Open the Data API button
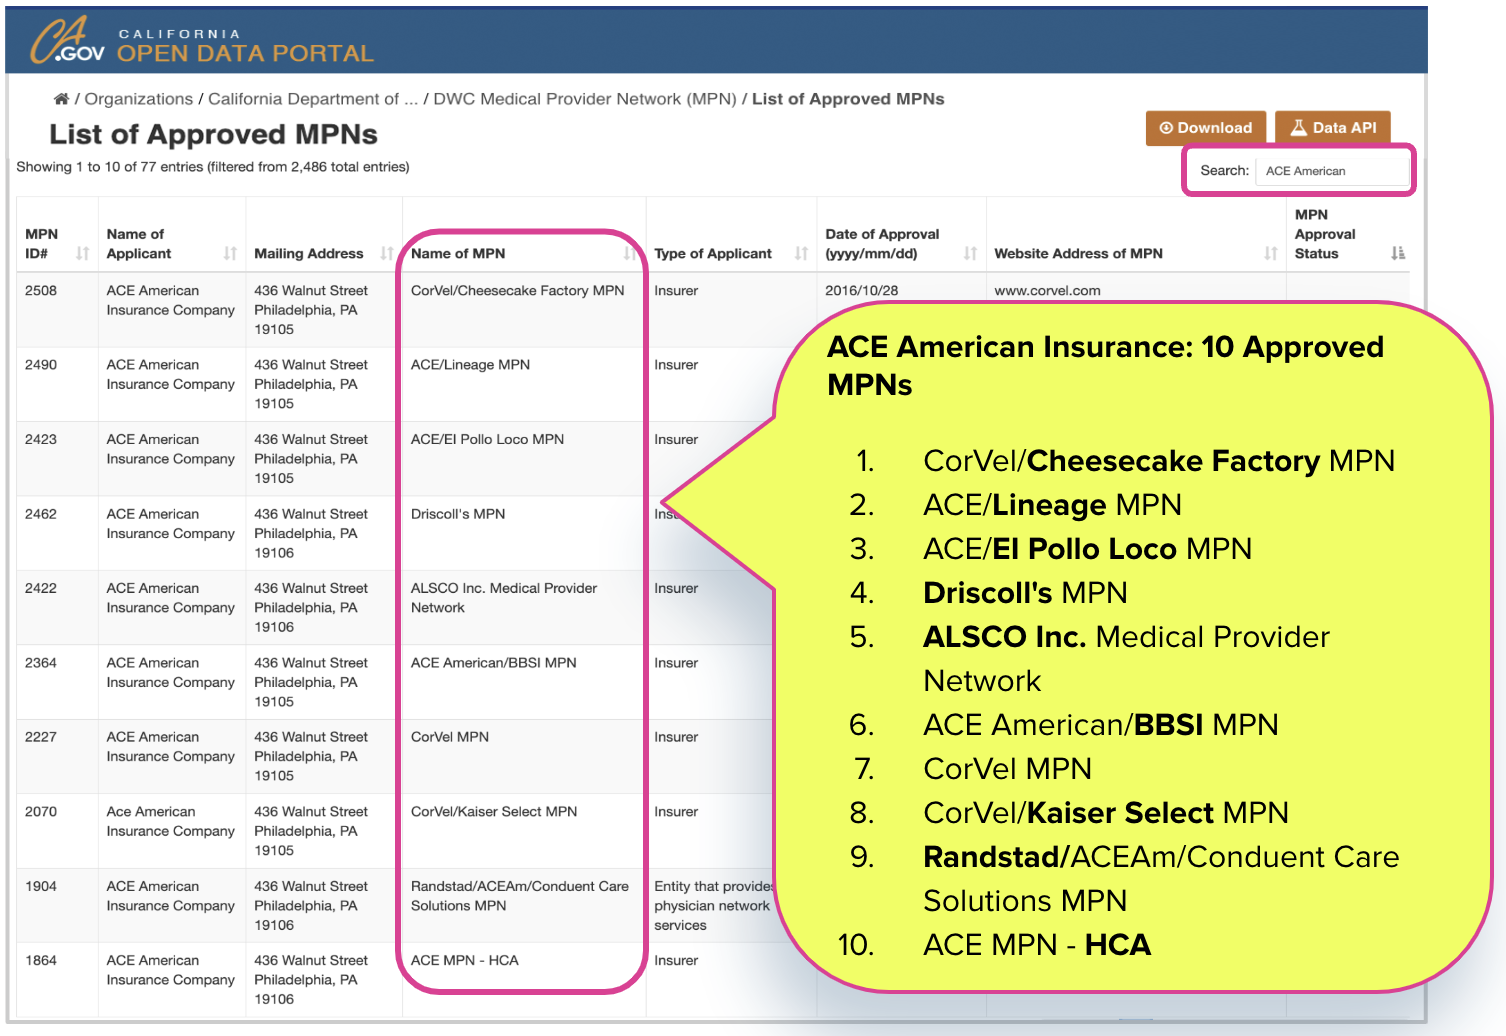 click(1333, 128)
